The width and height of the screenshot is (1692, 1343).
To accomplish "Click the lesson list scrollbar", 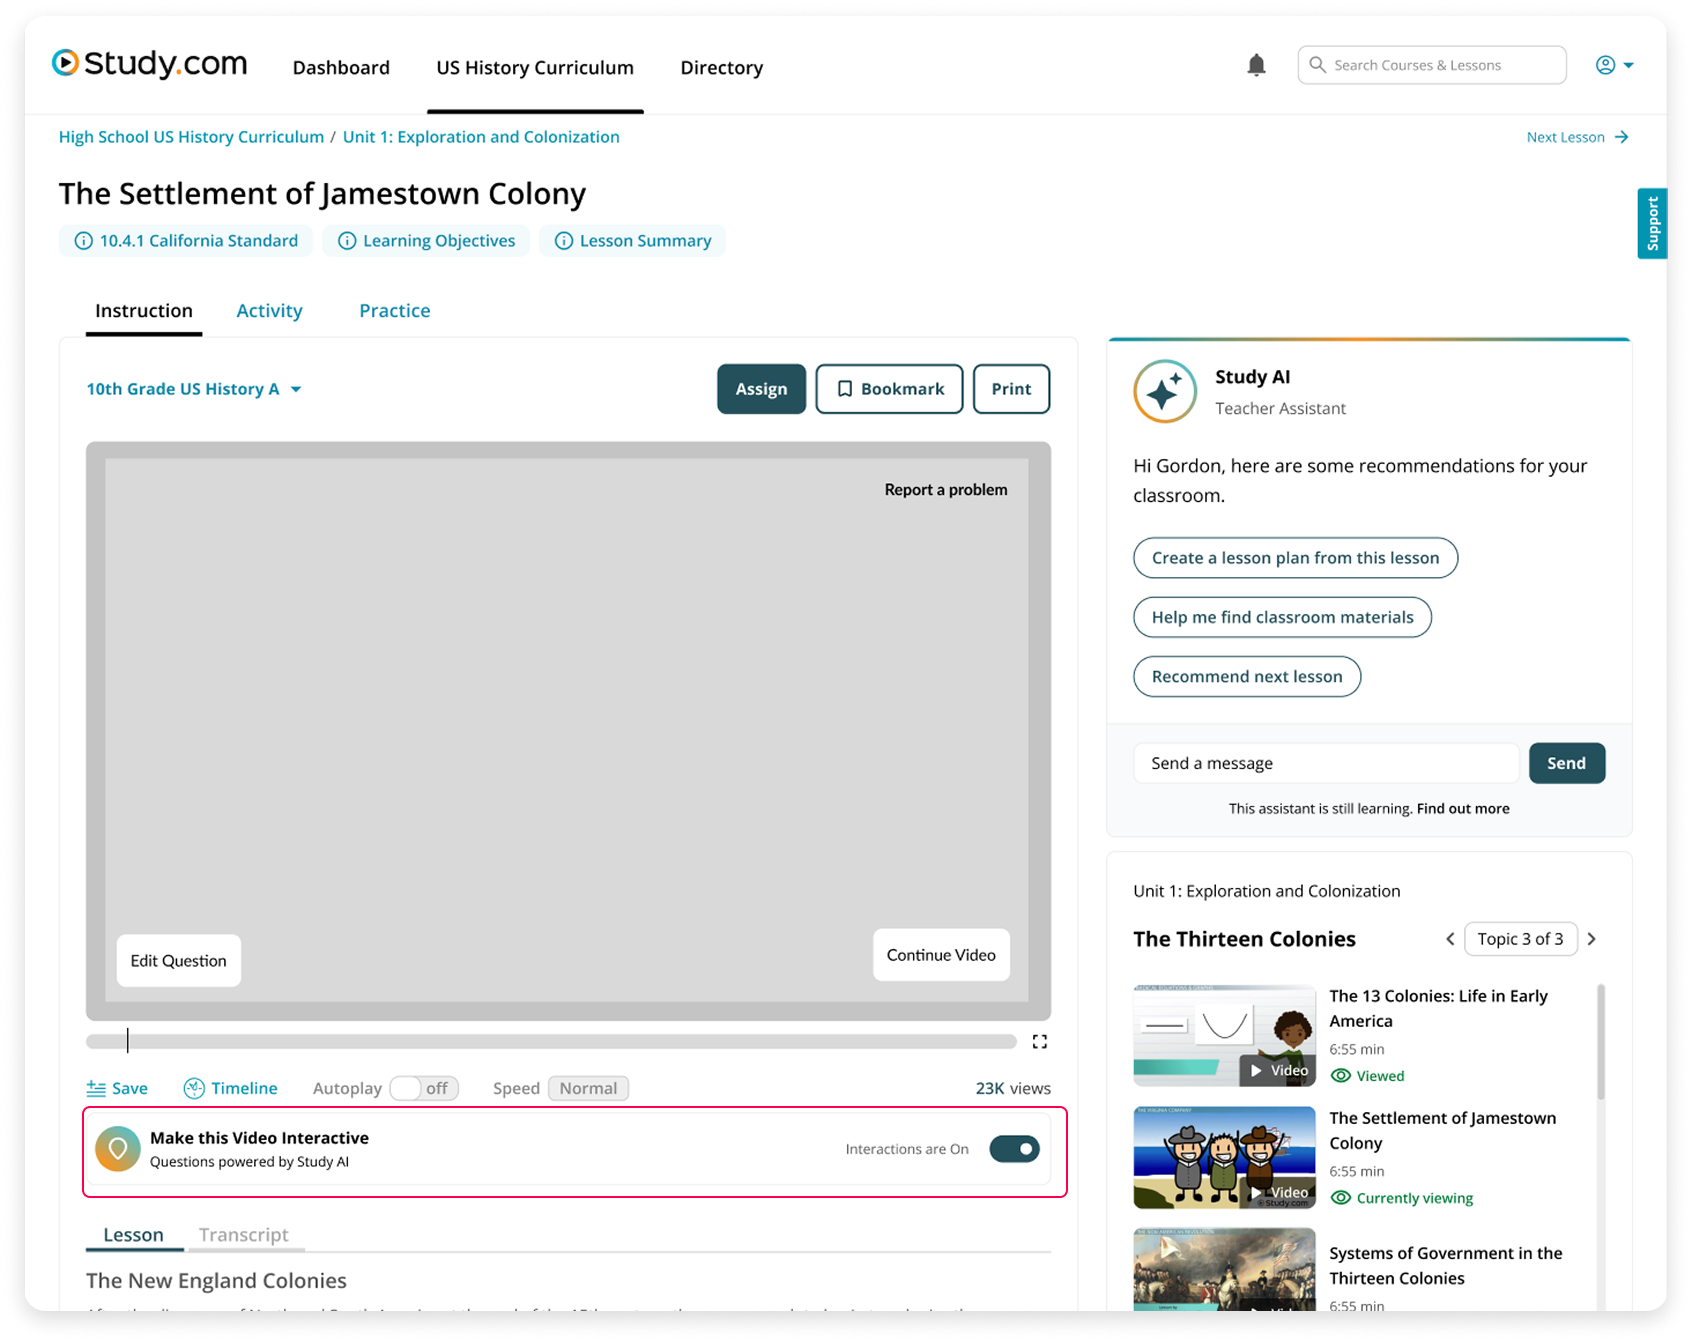I will pos(1600,1042).
